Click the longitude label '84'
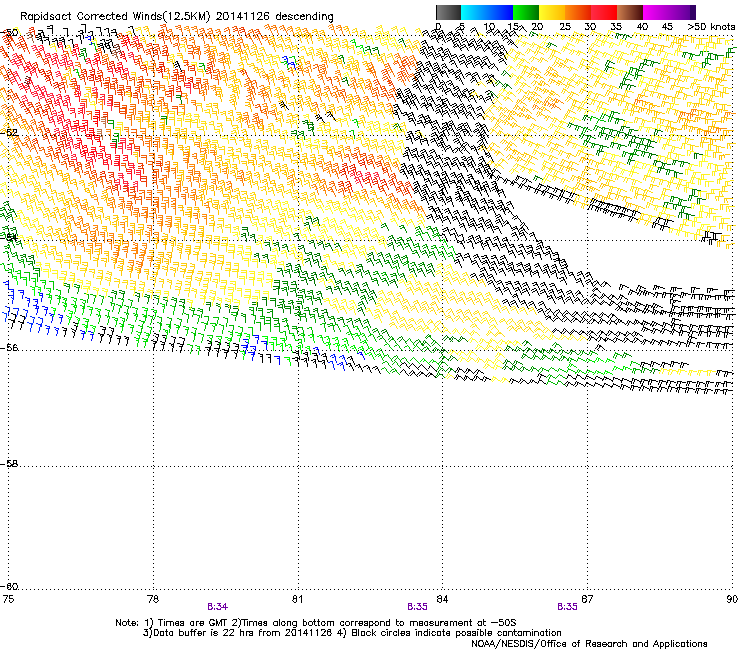The height and width of the screenshot is (650, 740). click(x=442, y=599)
